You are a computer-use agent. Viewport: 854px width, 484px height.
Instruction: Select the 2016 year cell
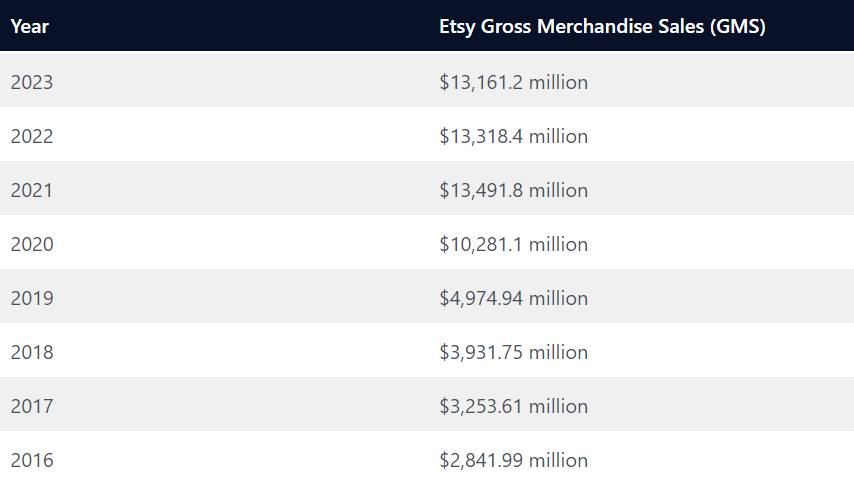(x=32, y=460)
